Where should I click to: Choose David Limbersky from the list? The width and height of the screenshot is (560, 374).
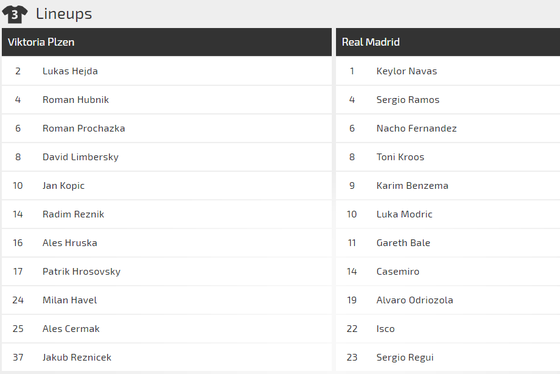(80, 157)
